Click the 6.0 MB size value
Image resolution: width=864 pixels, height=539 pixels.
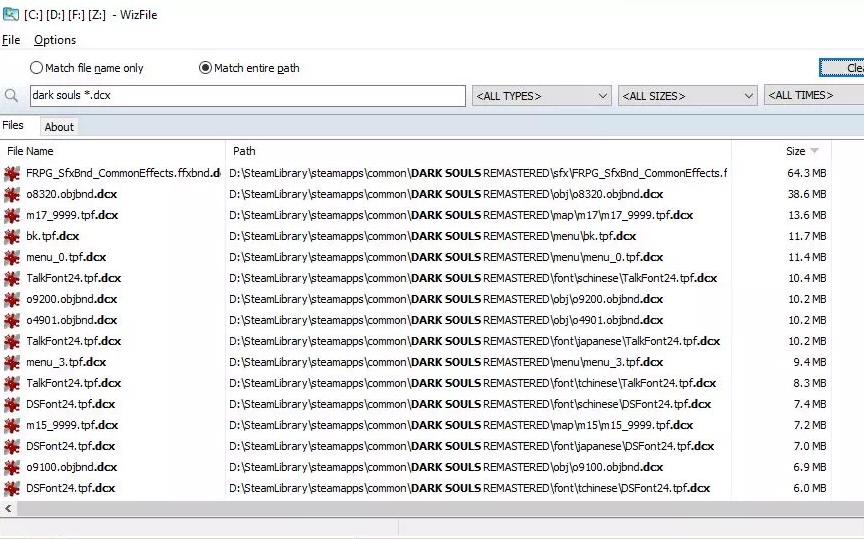click(x=809, y=488)
